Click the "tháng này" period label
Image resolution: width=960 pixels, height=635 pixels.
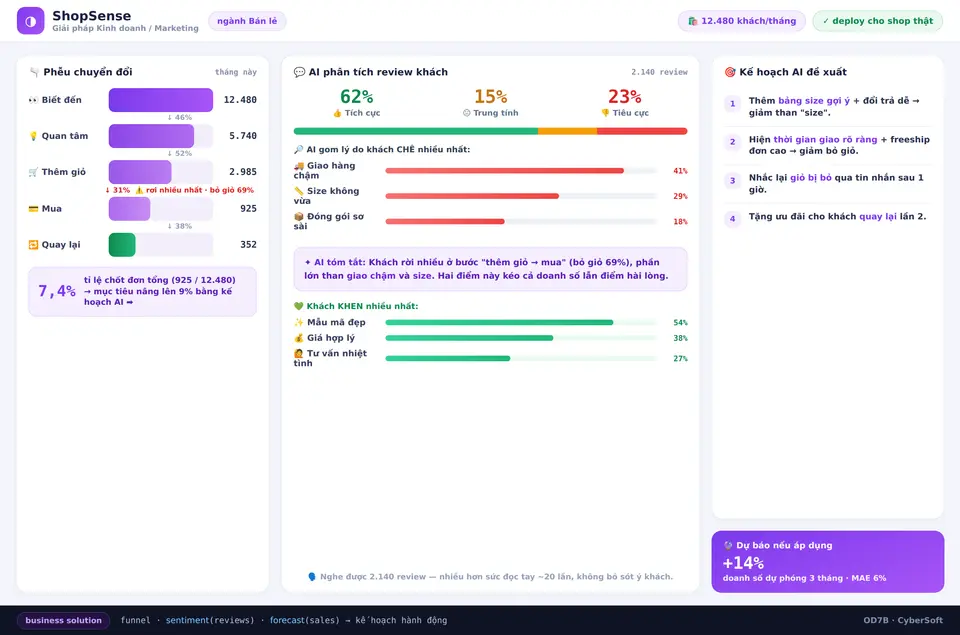[x=236, y=72]
